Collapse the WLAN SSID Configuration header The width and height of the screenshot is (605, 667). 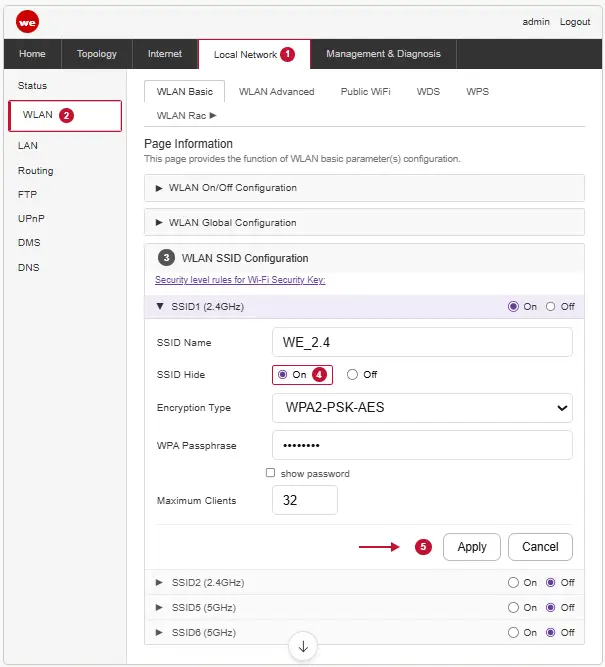[364, 258]
